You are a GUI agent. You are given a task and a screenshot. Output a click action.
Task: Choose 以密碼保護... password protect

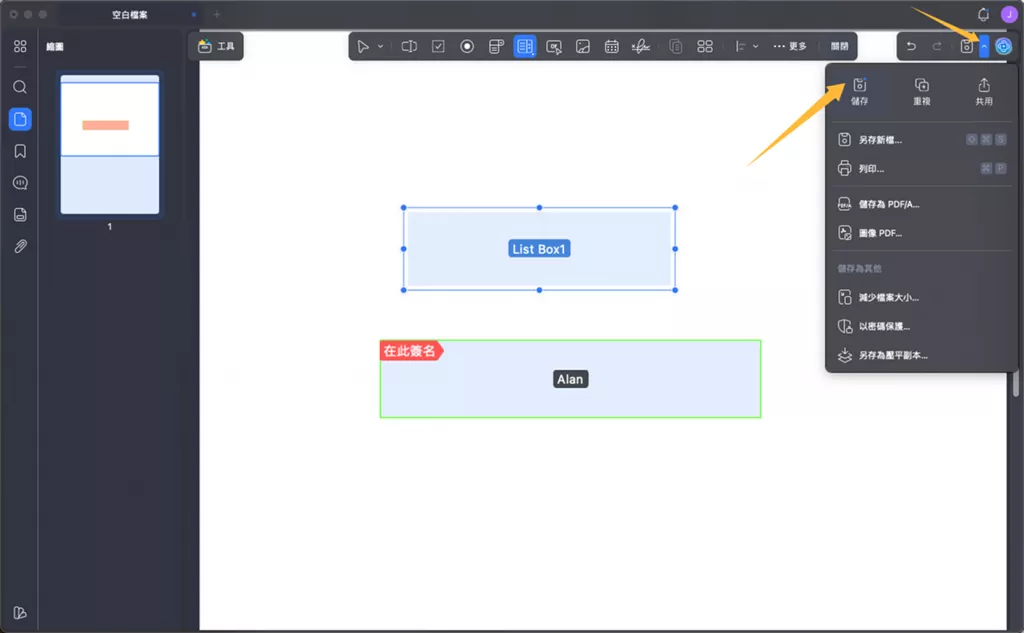[x=921, y=326]
